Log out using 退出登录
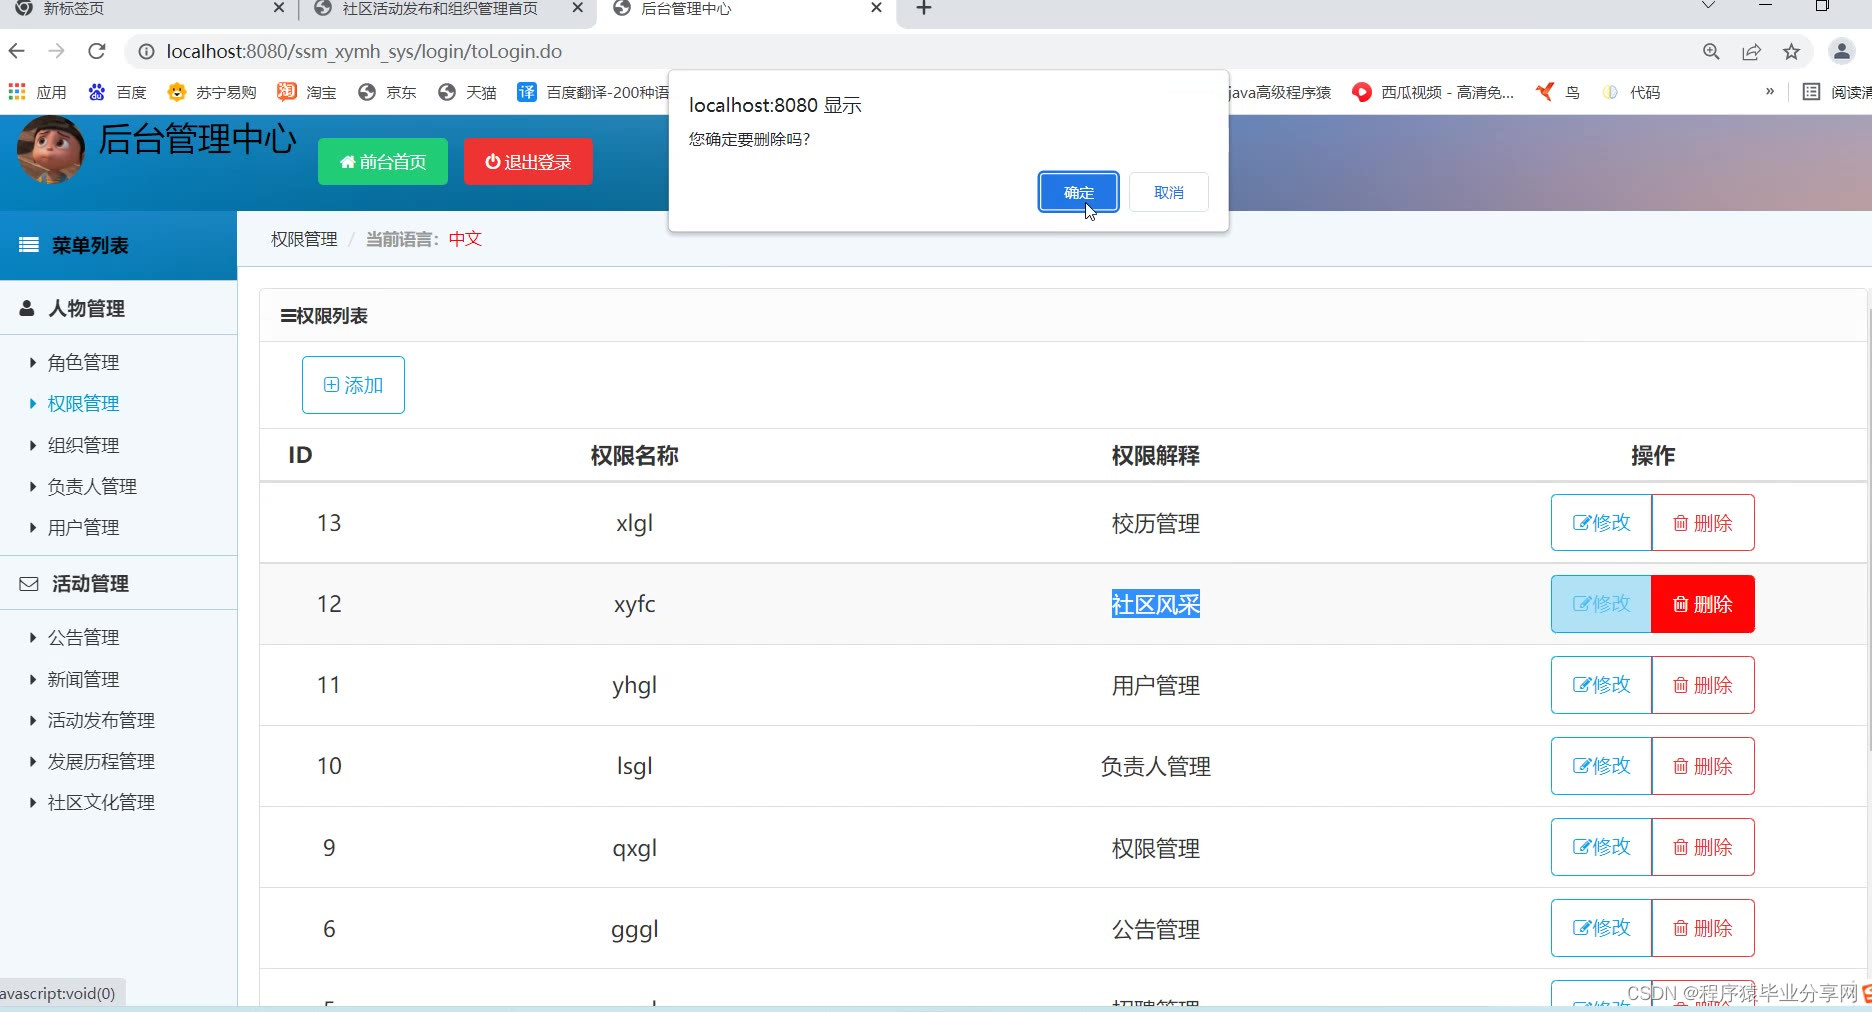This screenshot has width=1872, height=1012. pyautogui.click(x=528, y=162)
